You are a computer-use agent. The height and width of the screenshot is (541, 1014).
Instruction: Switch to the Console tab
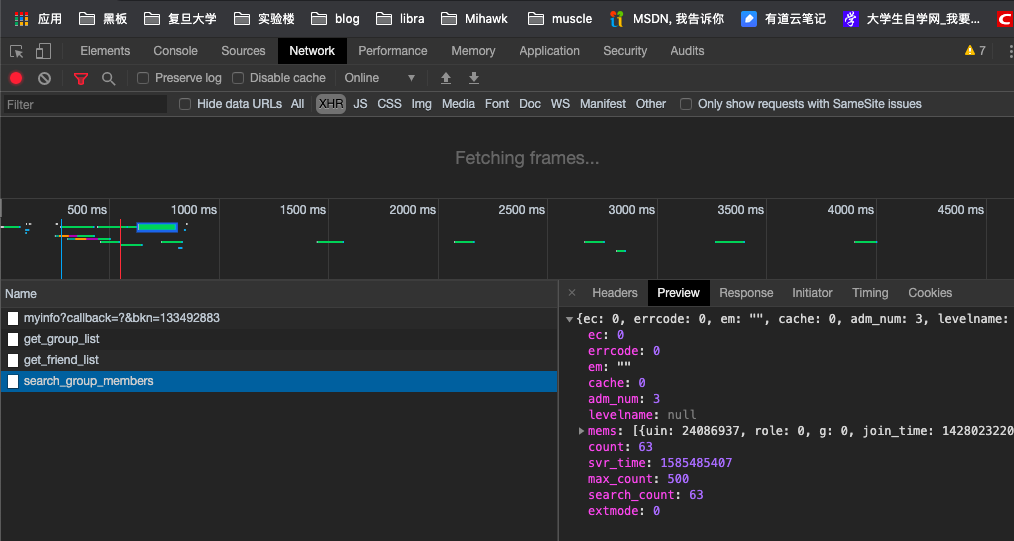coord(175,51)
